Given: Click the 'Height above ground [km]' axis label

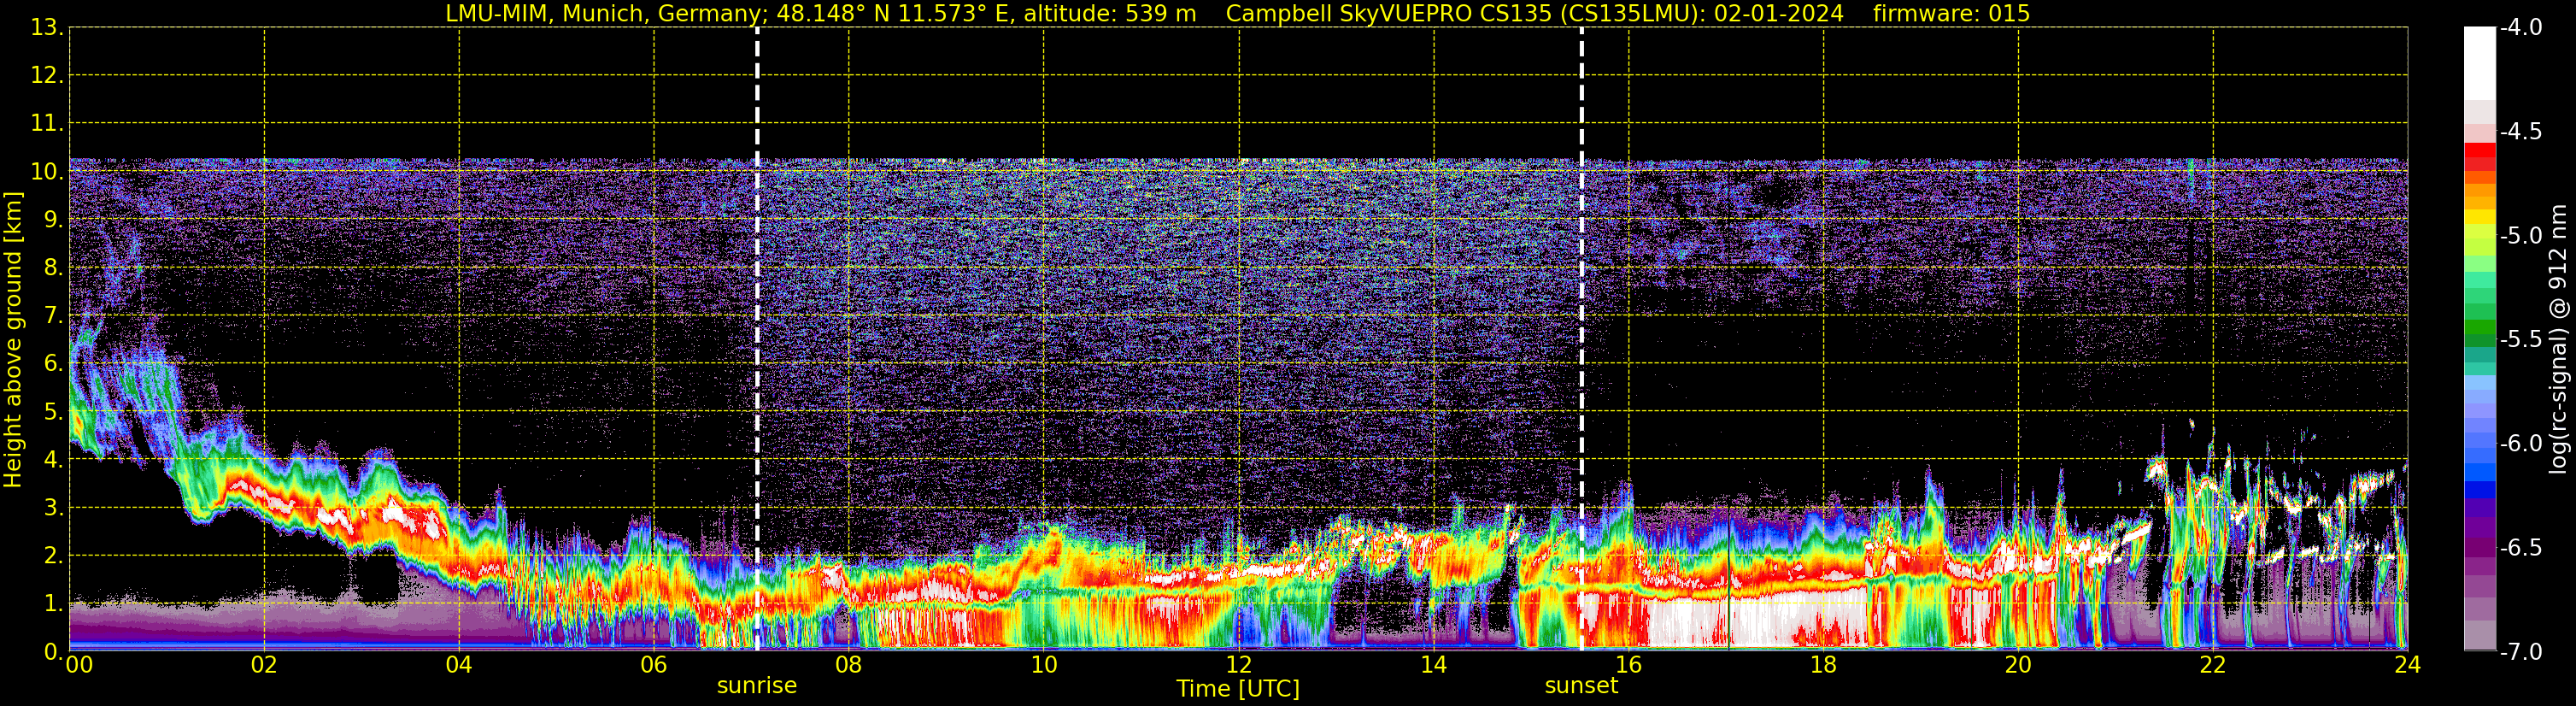Looking at the screenshot, I should [x=13, y=339].
